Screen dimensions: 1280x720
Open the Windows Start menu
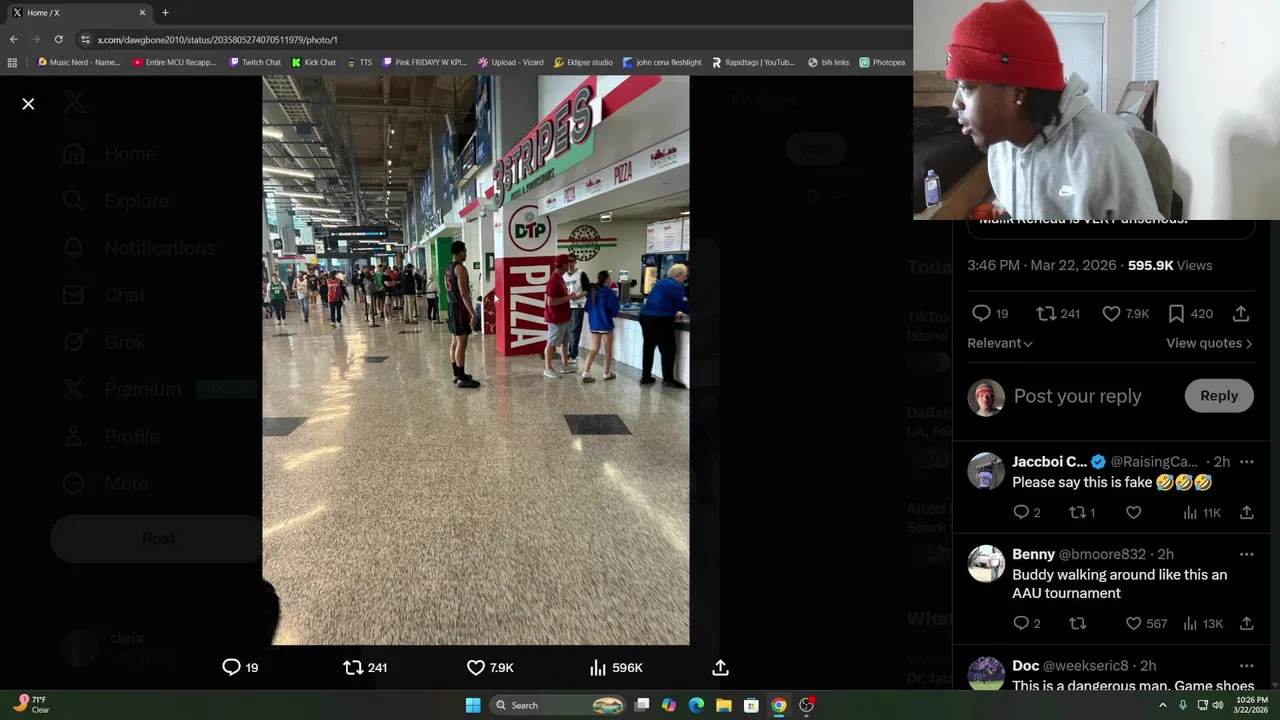473,705
